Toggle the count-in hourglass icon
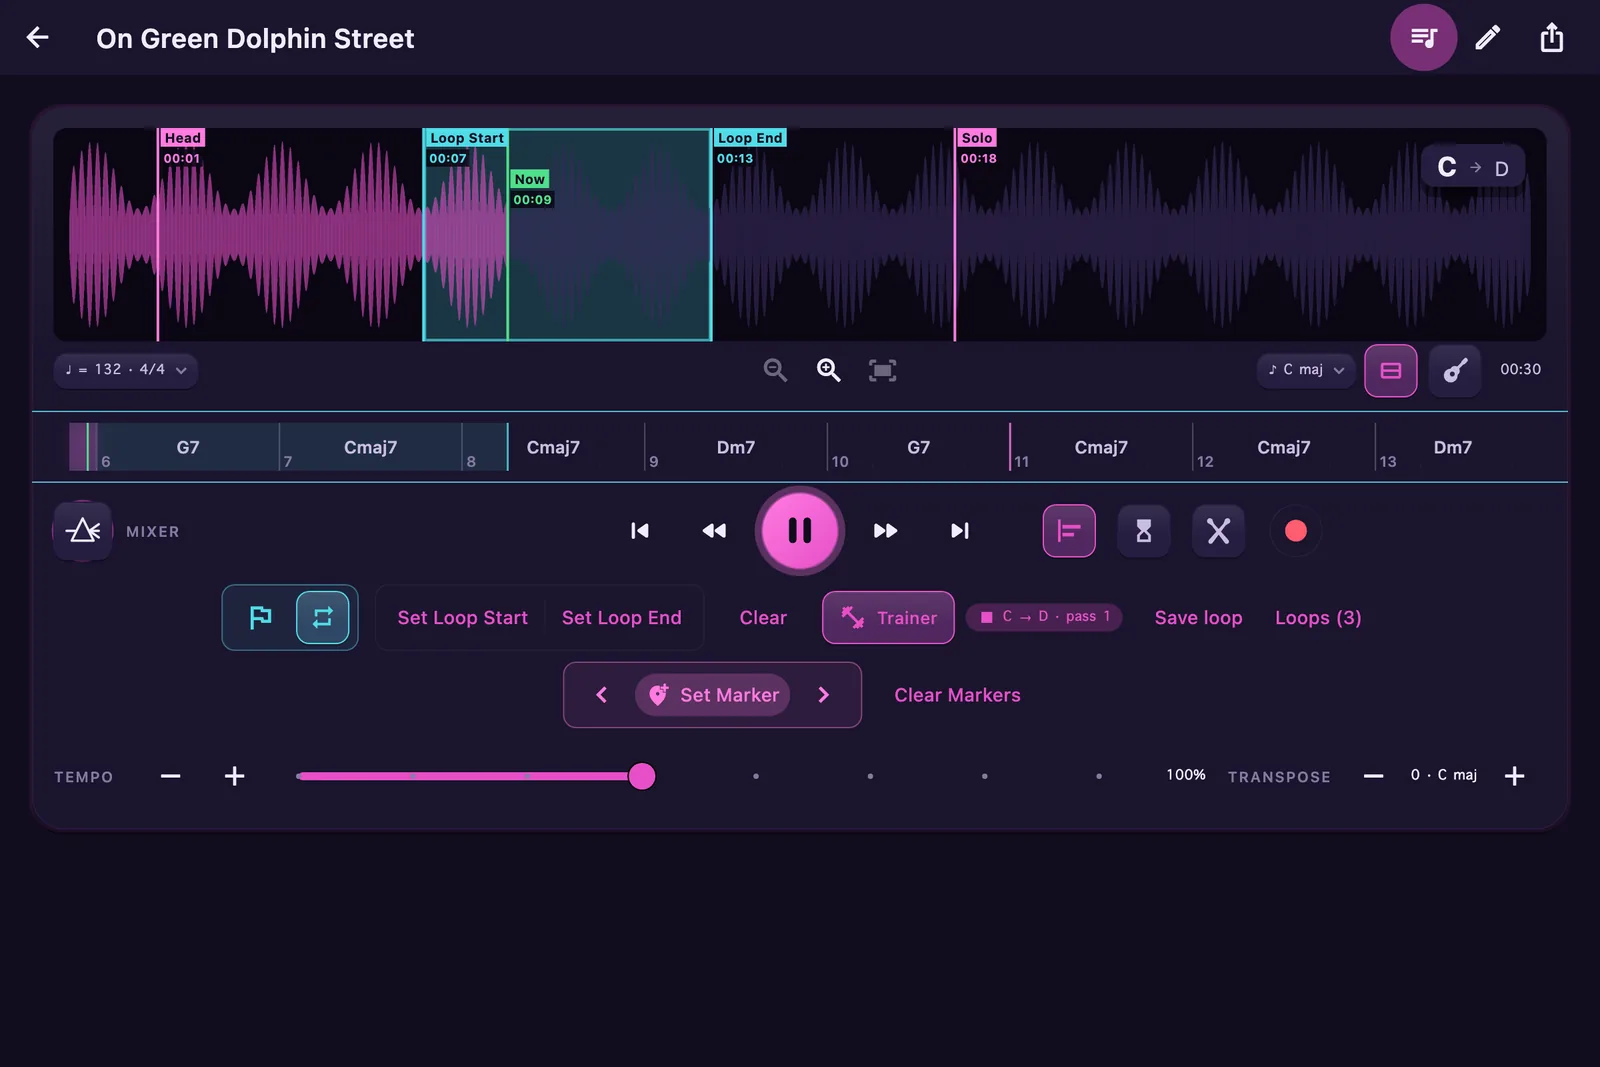This screenshot has height=1067, width=1600. point(1144,531)
